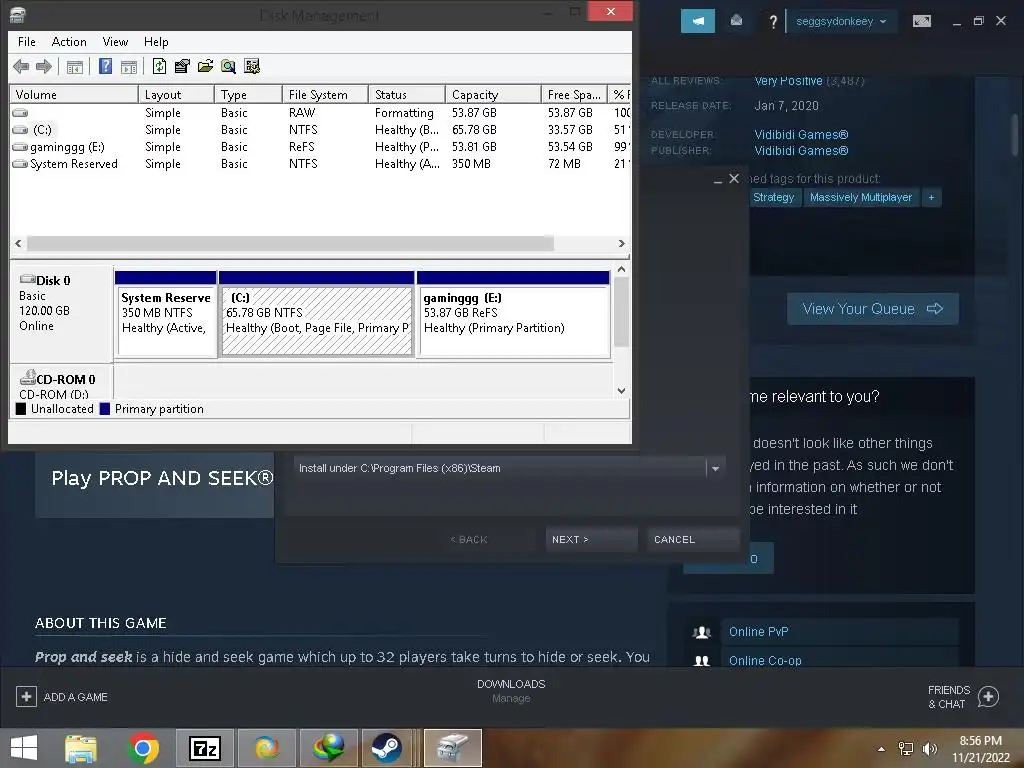This screenshot has height=768, width=1024.
Task: Select the (C:) volume row in list
Action: pyautogui.click(x=320, y=130)
